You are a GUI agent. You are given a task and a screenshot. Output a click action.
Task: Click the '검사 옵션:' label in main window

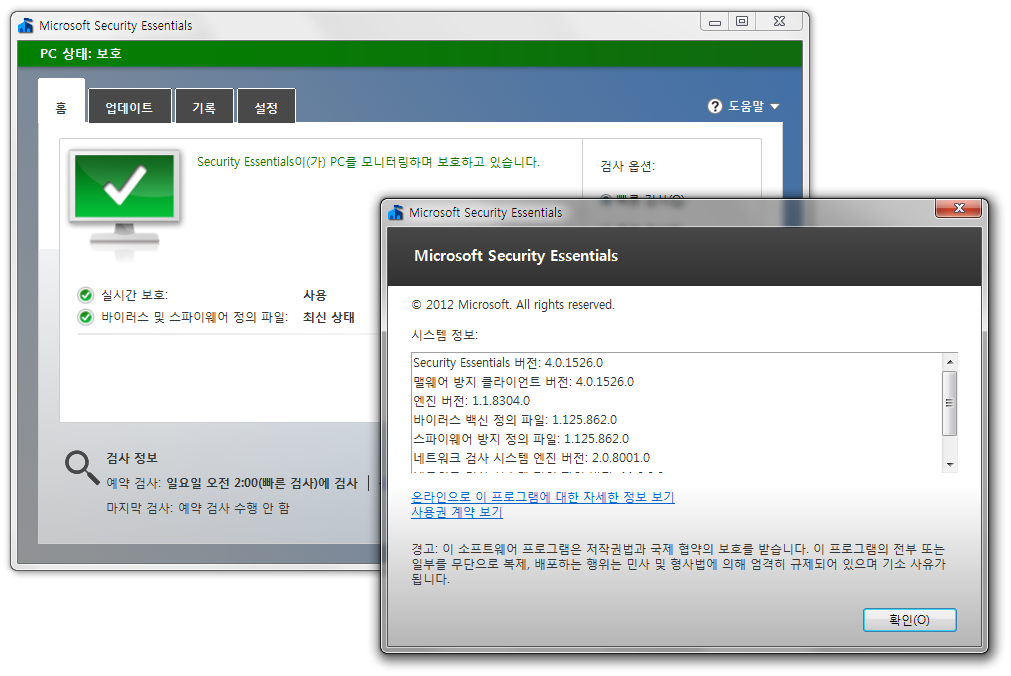click(627, 166)
